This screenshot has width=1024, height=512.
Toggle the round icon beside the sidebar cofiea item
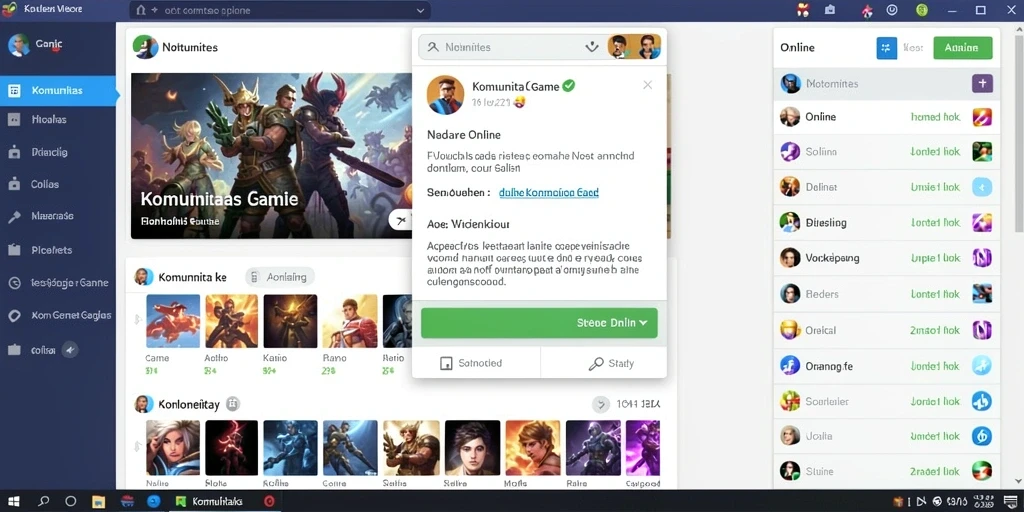[70, 350]
